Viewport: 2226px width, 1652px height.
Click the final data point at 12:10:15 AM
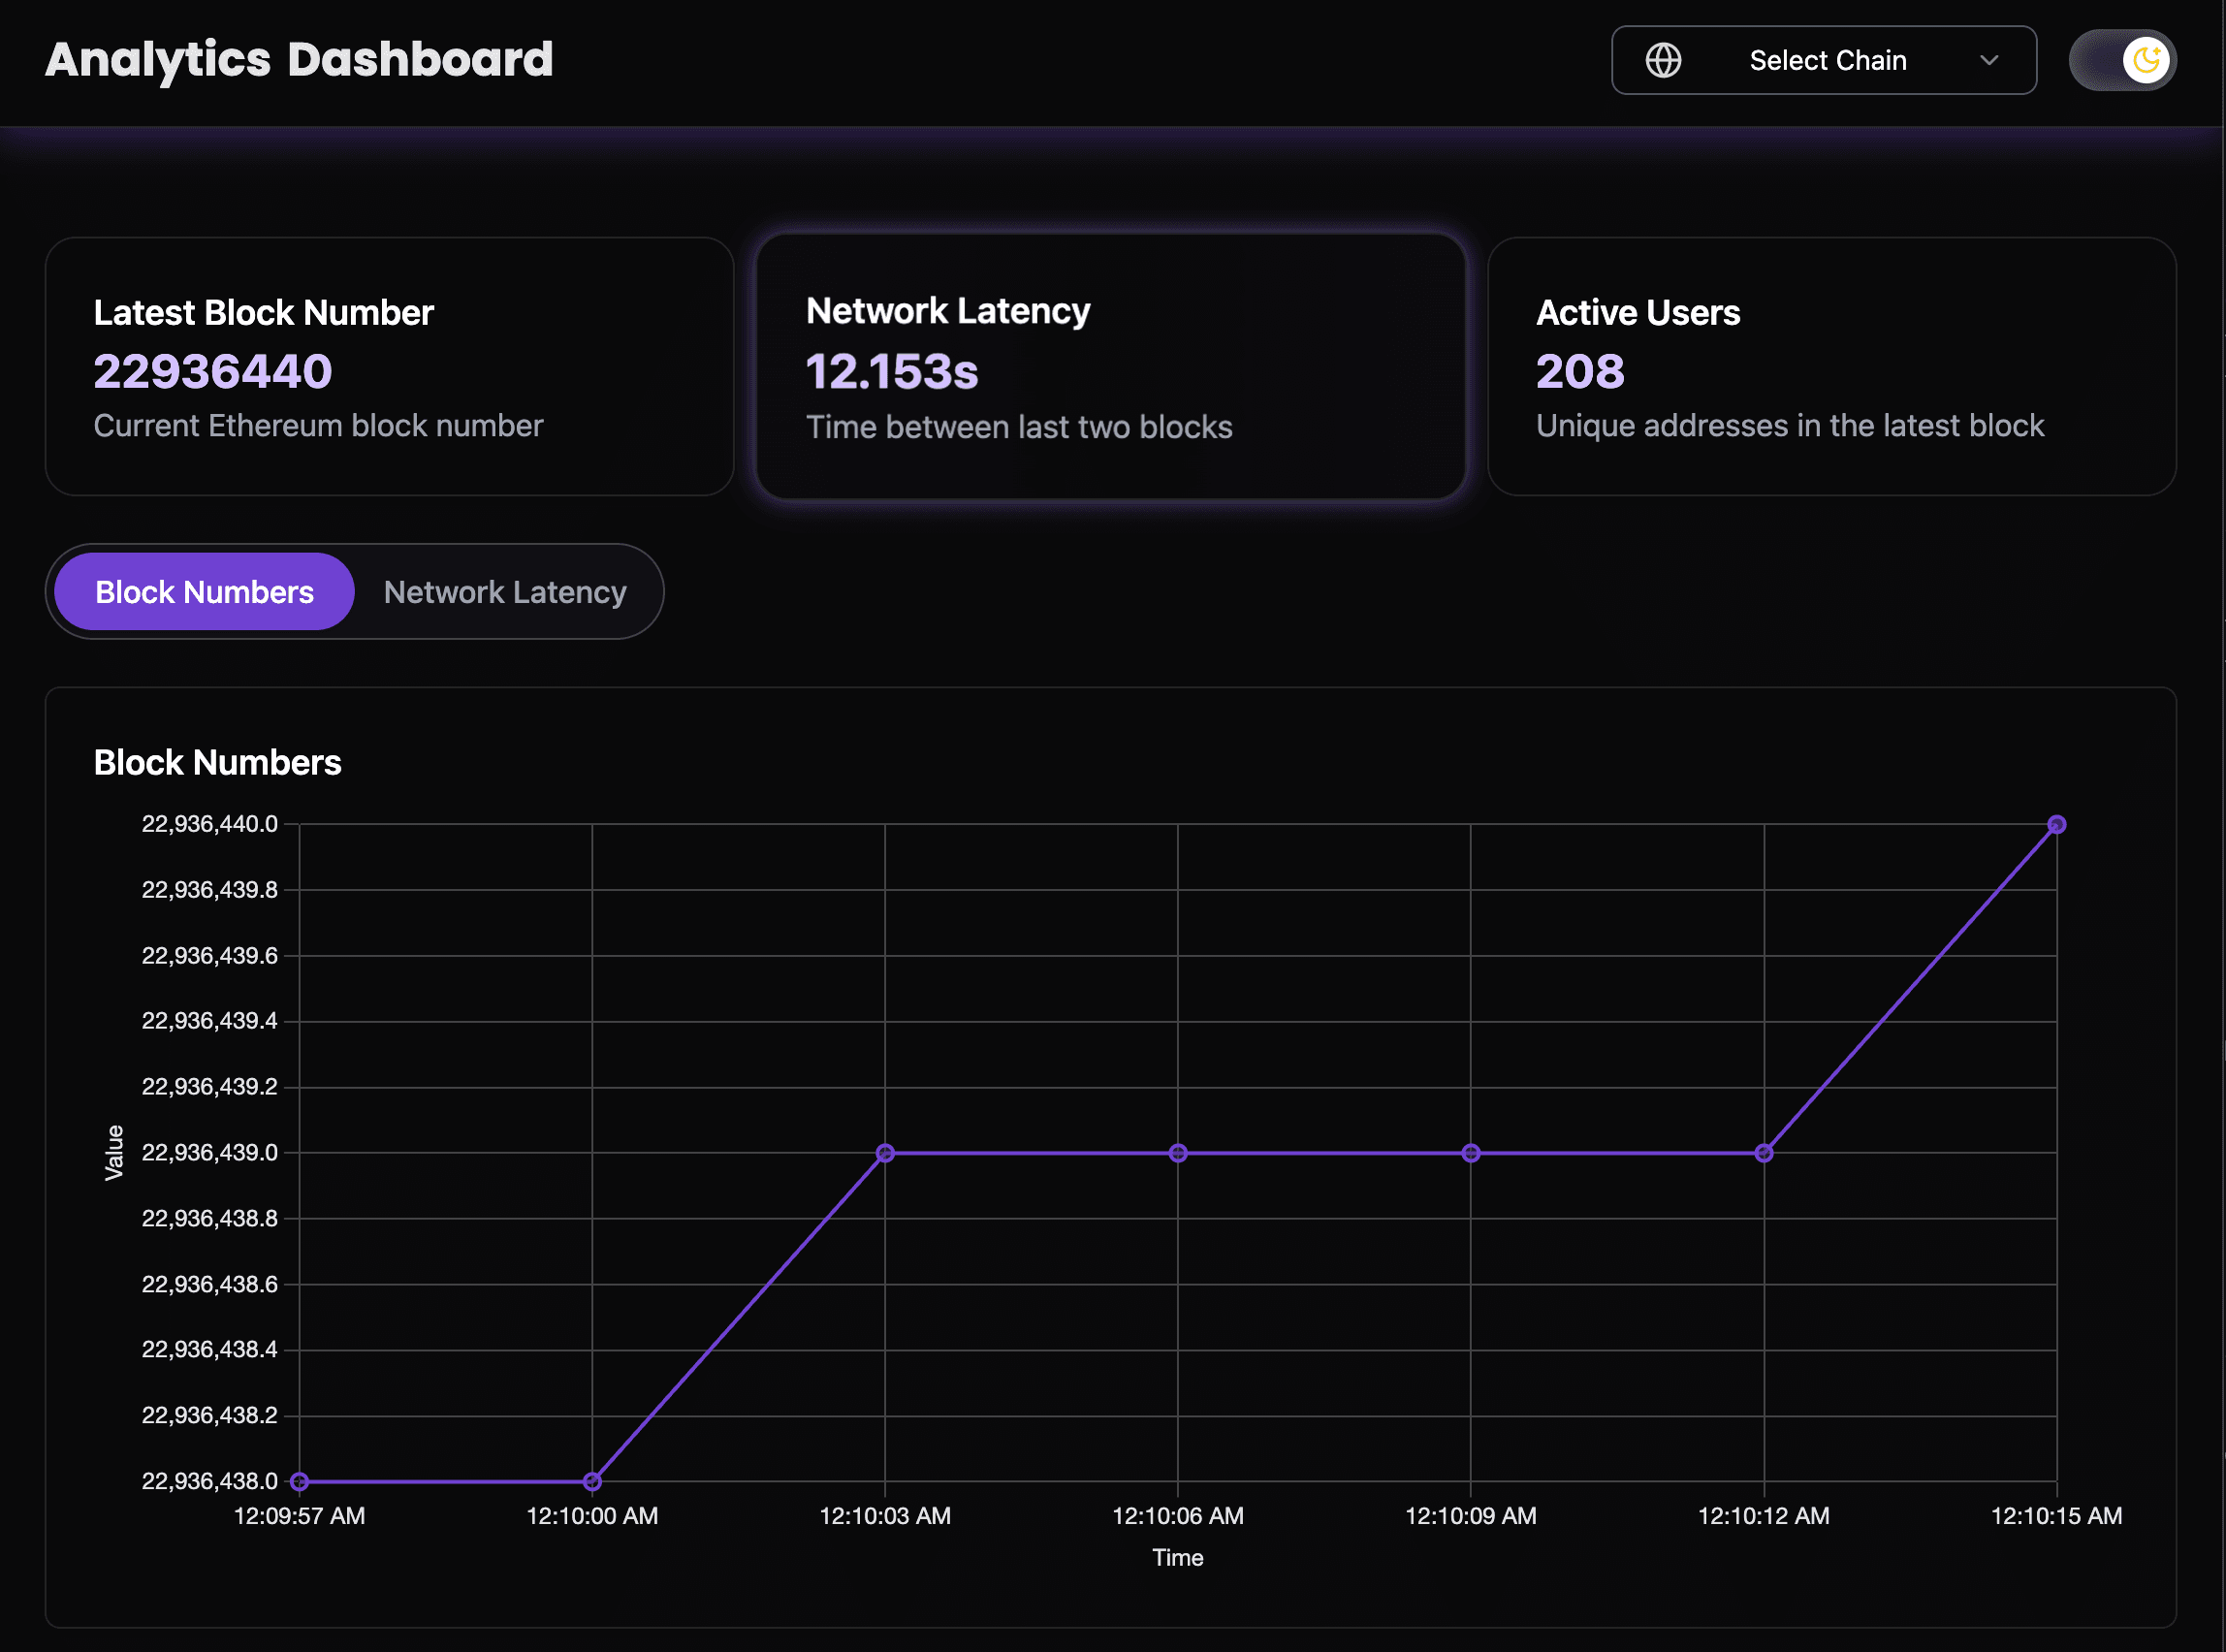coord(2055,824)
